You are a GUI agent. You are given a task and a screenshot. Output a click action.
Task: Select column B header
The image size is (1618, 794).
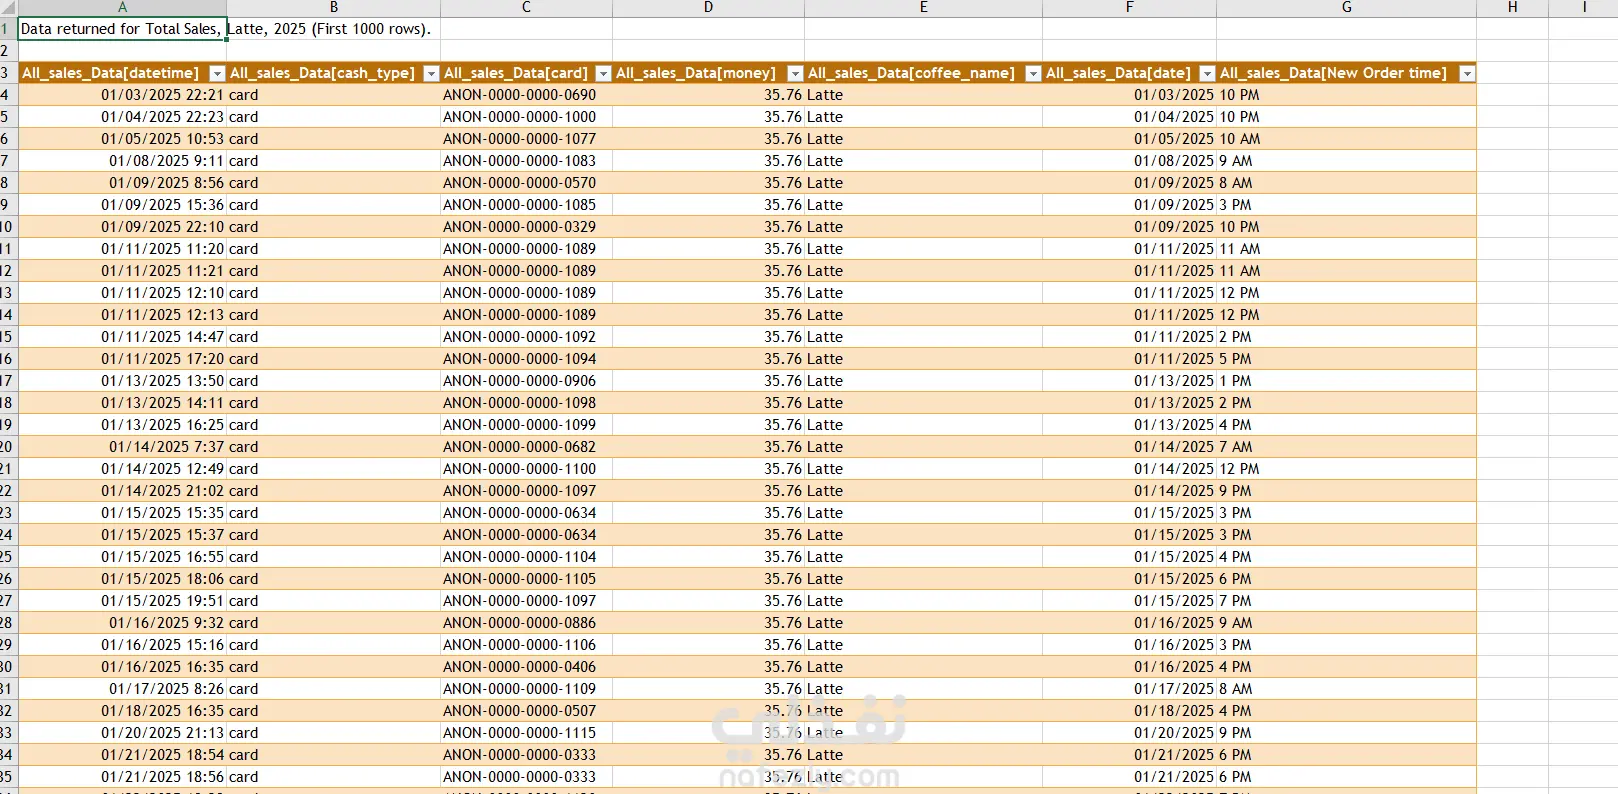(334, 7)
